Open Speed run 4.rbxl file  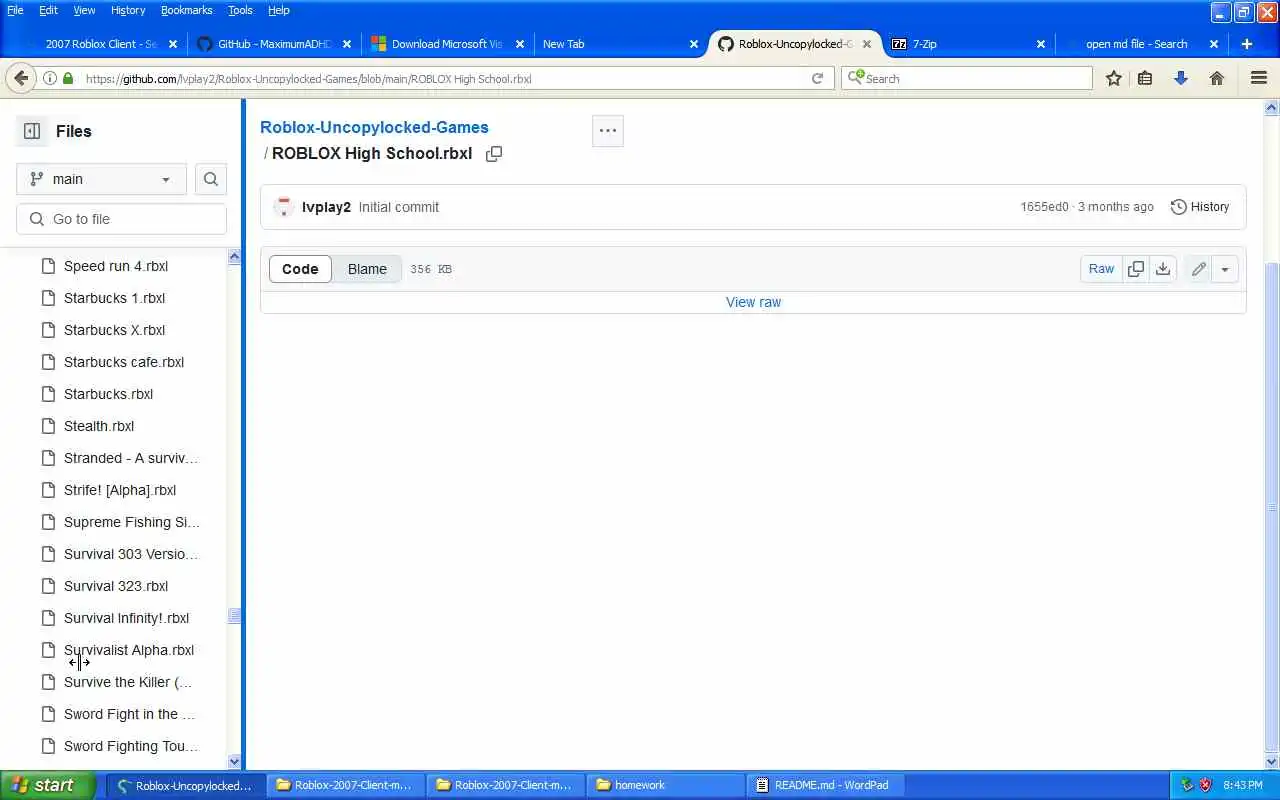coord(116,266)
